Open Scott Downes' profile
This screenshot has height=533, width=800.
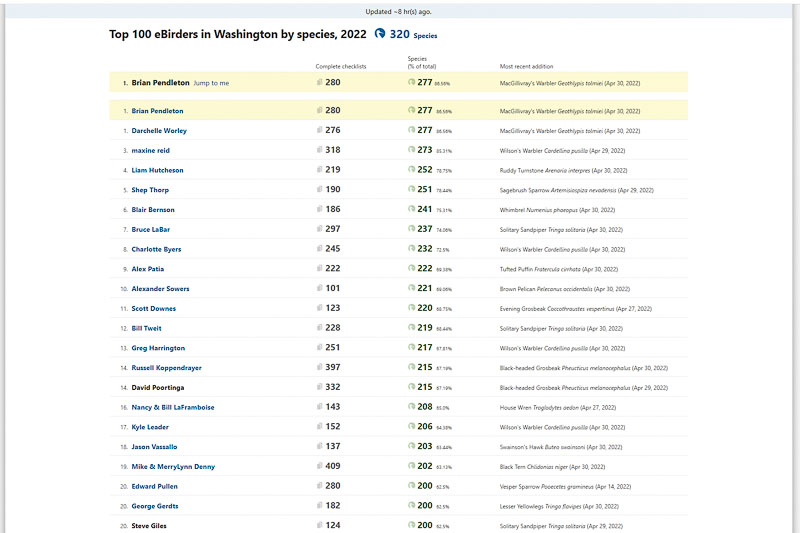click(x=154, y=309)
